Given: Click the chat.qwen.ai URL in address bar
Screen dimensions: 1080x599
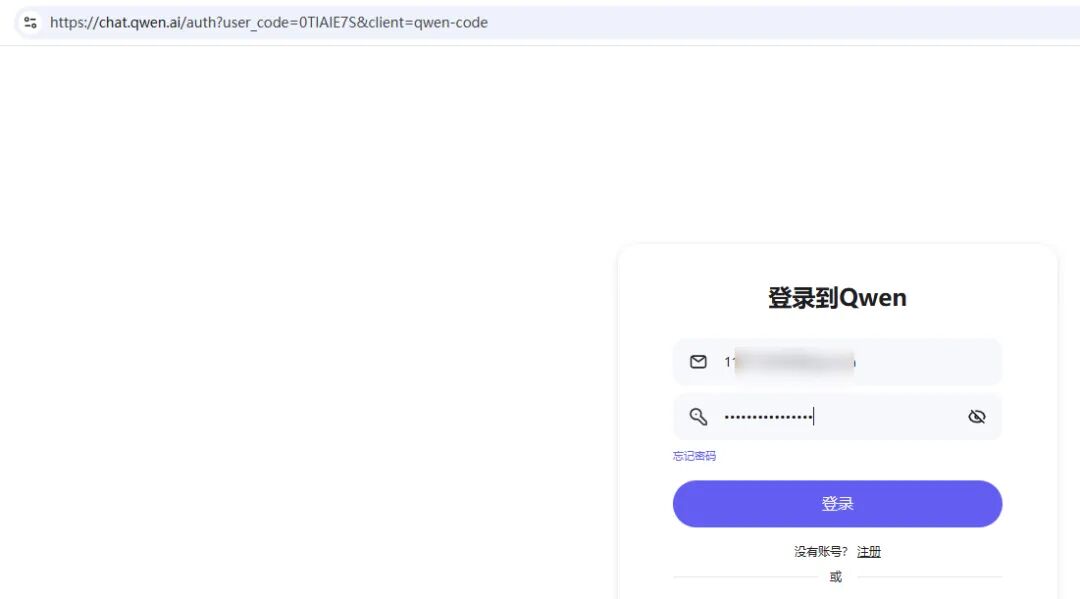Looking at the screenshot, I should click(x=269, y=22).
